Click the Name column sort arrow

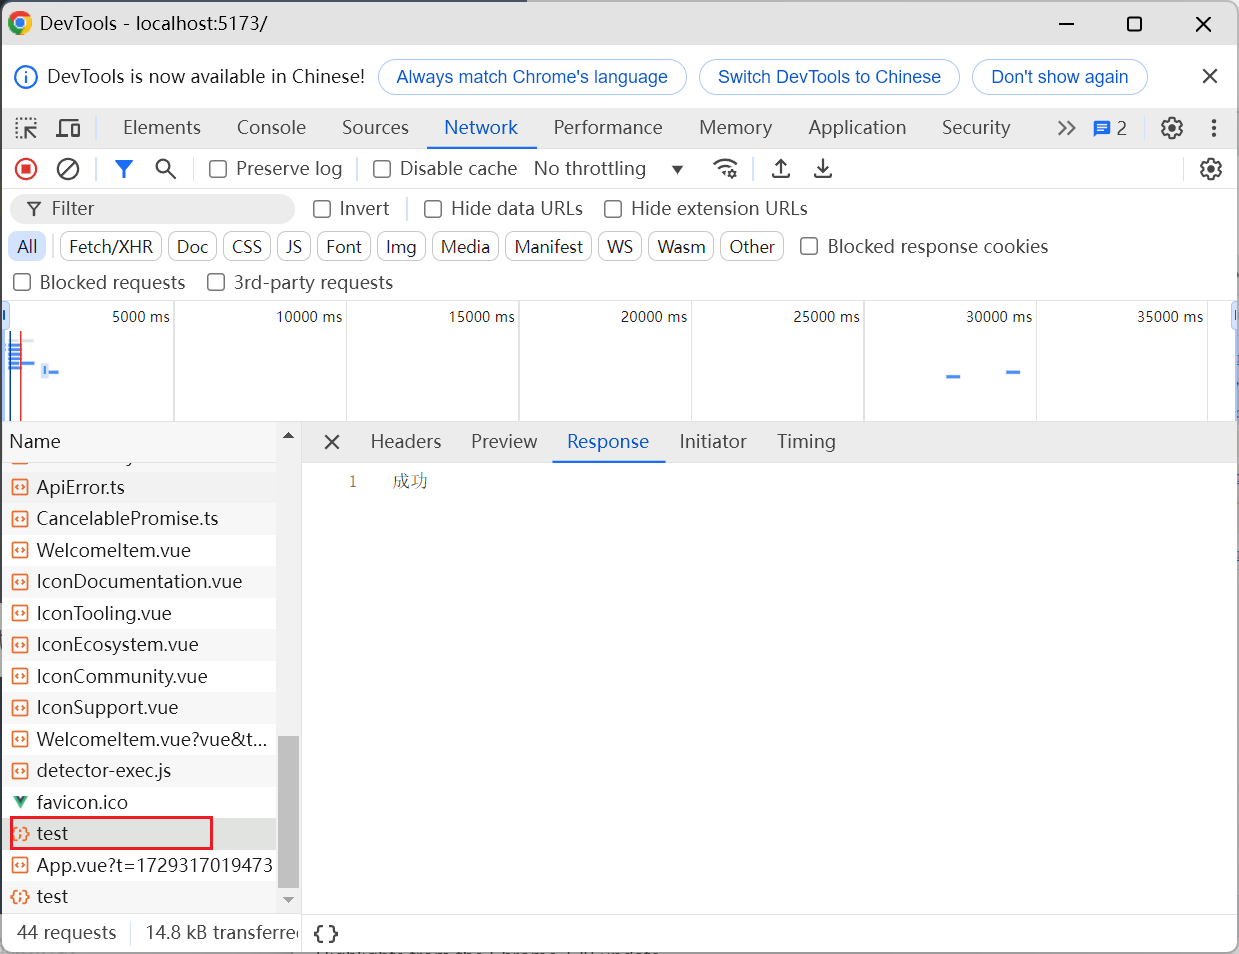(288, 436)
